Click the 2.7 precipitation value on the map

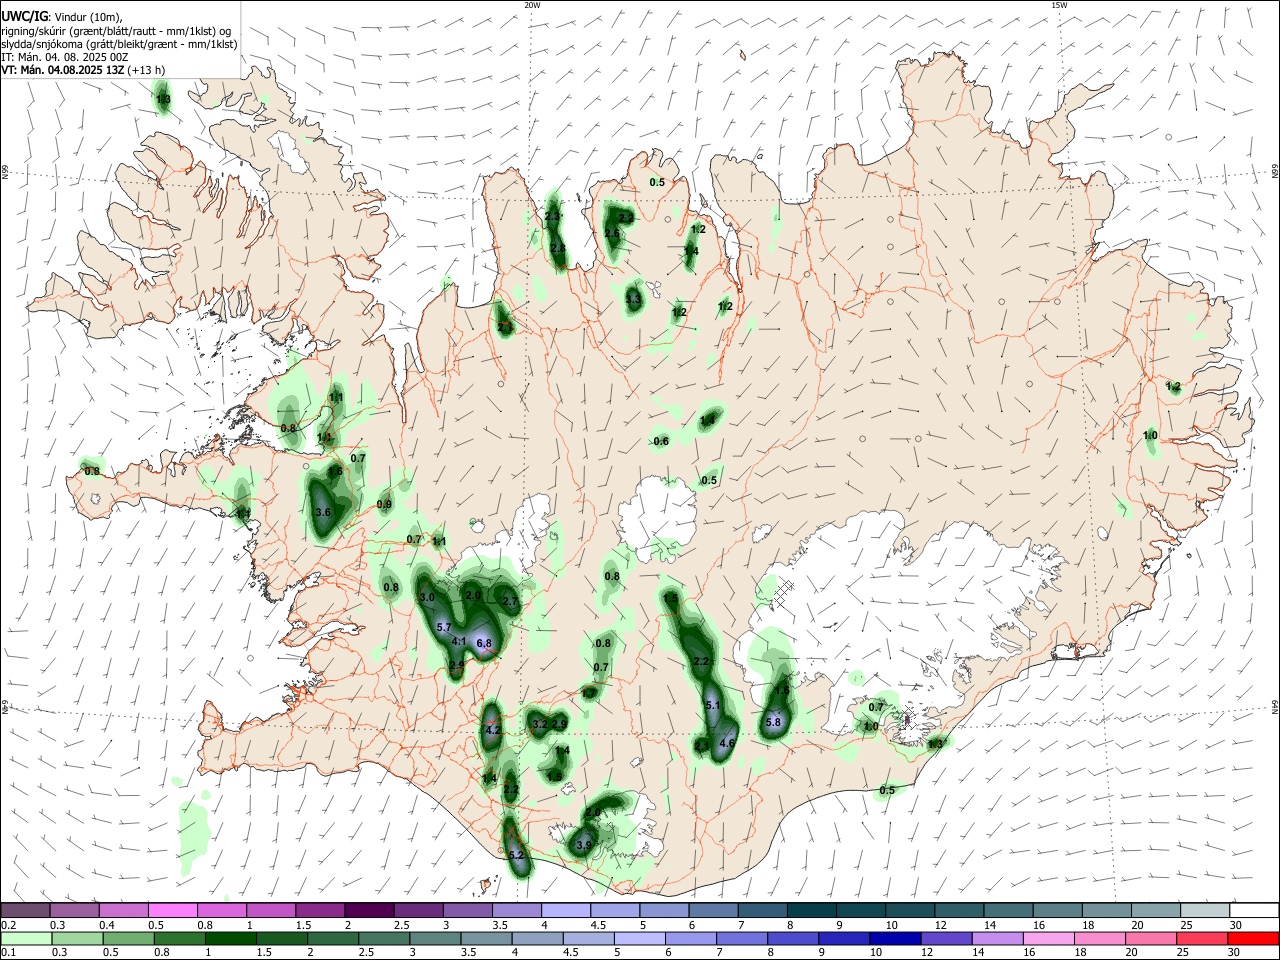point(510,602)
